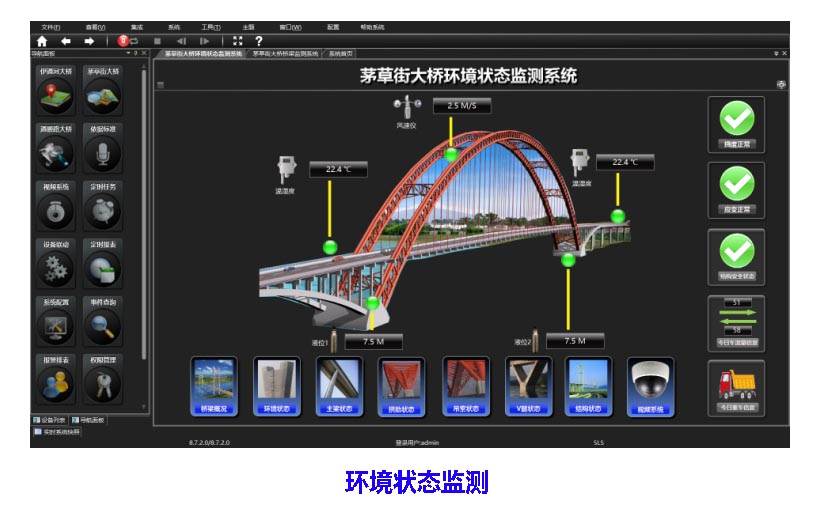
Task: Click the green indicator under the wind speed sensor
Action: point(451,154)
